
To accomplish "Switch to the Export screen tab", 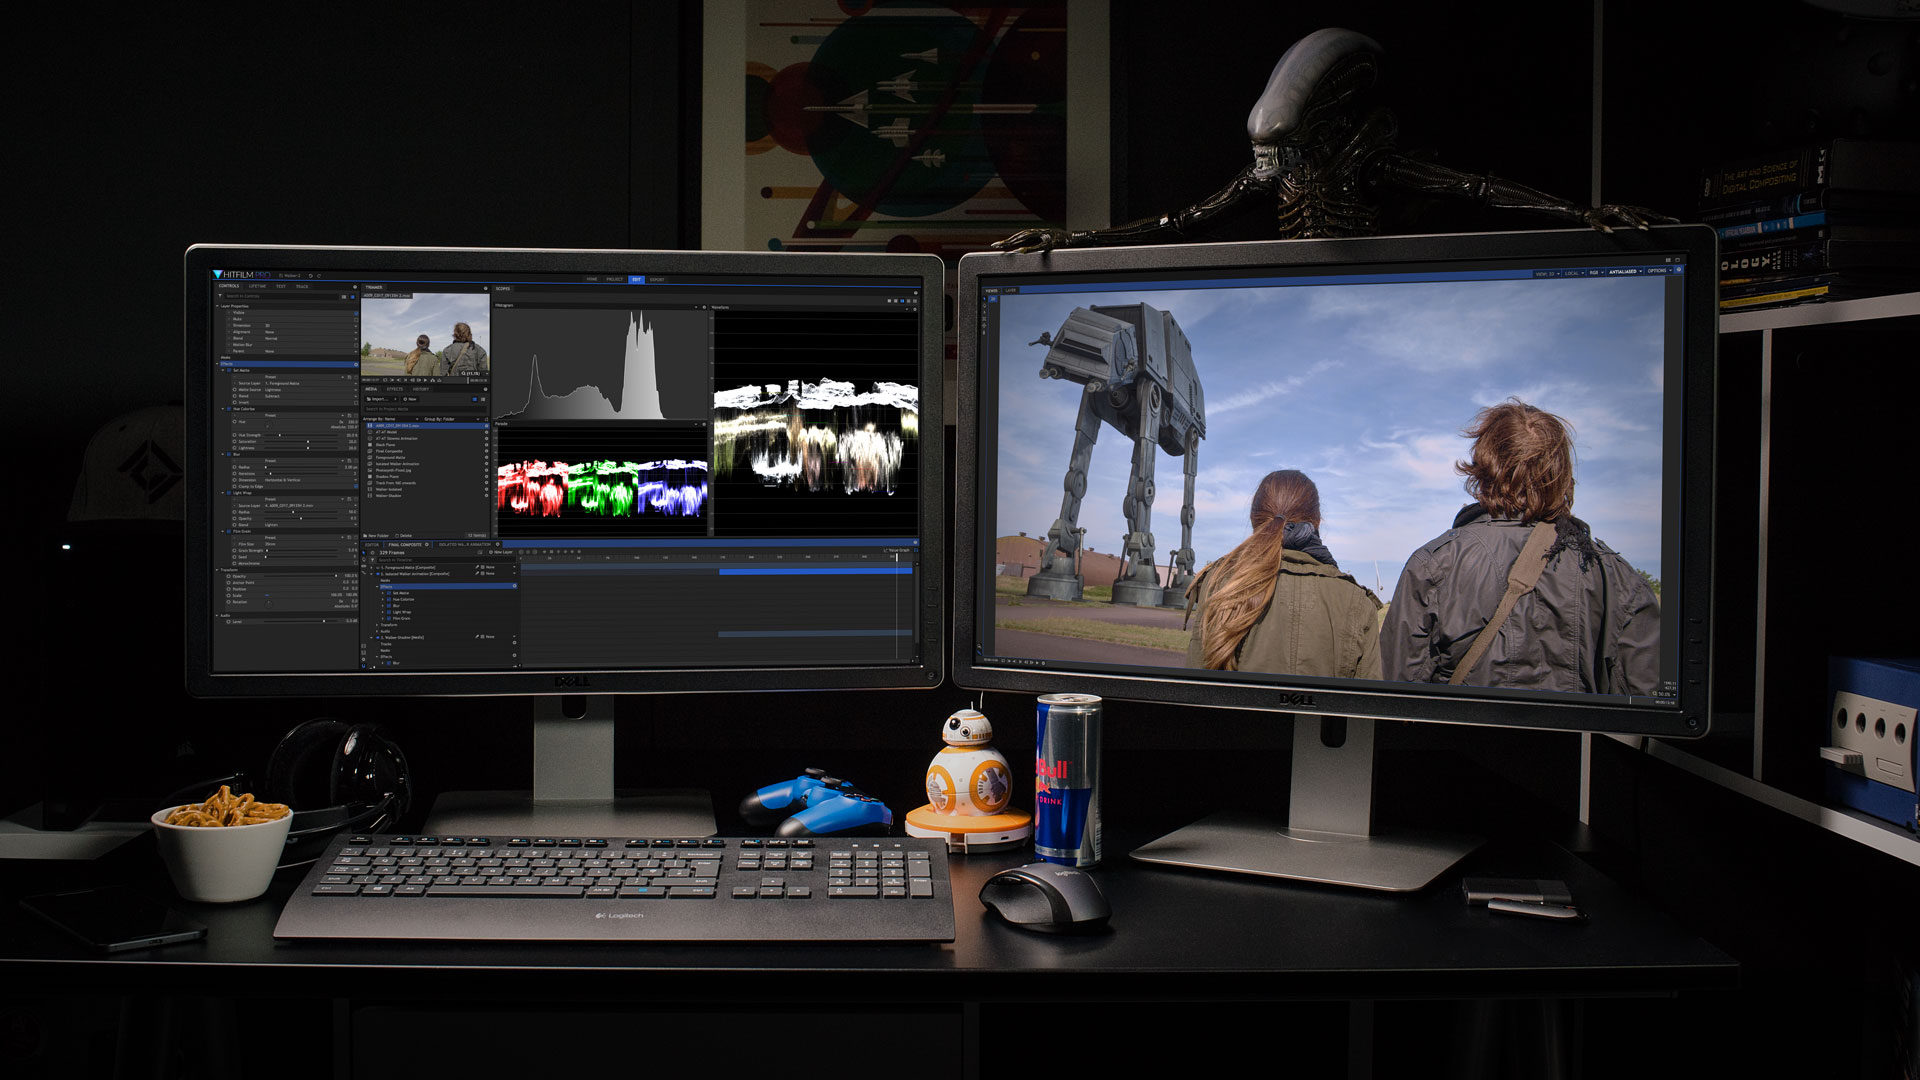I will tap(657, 279).
